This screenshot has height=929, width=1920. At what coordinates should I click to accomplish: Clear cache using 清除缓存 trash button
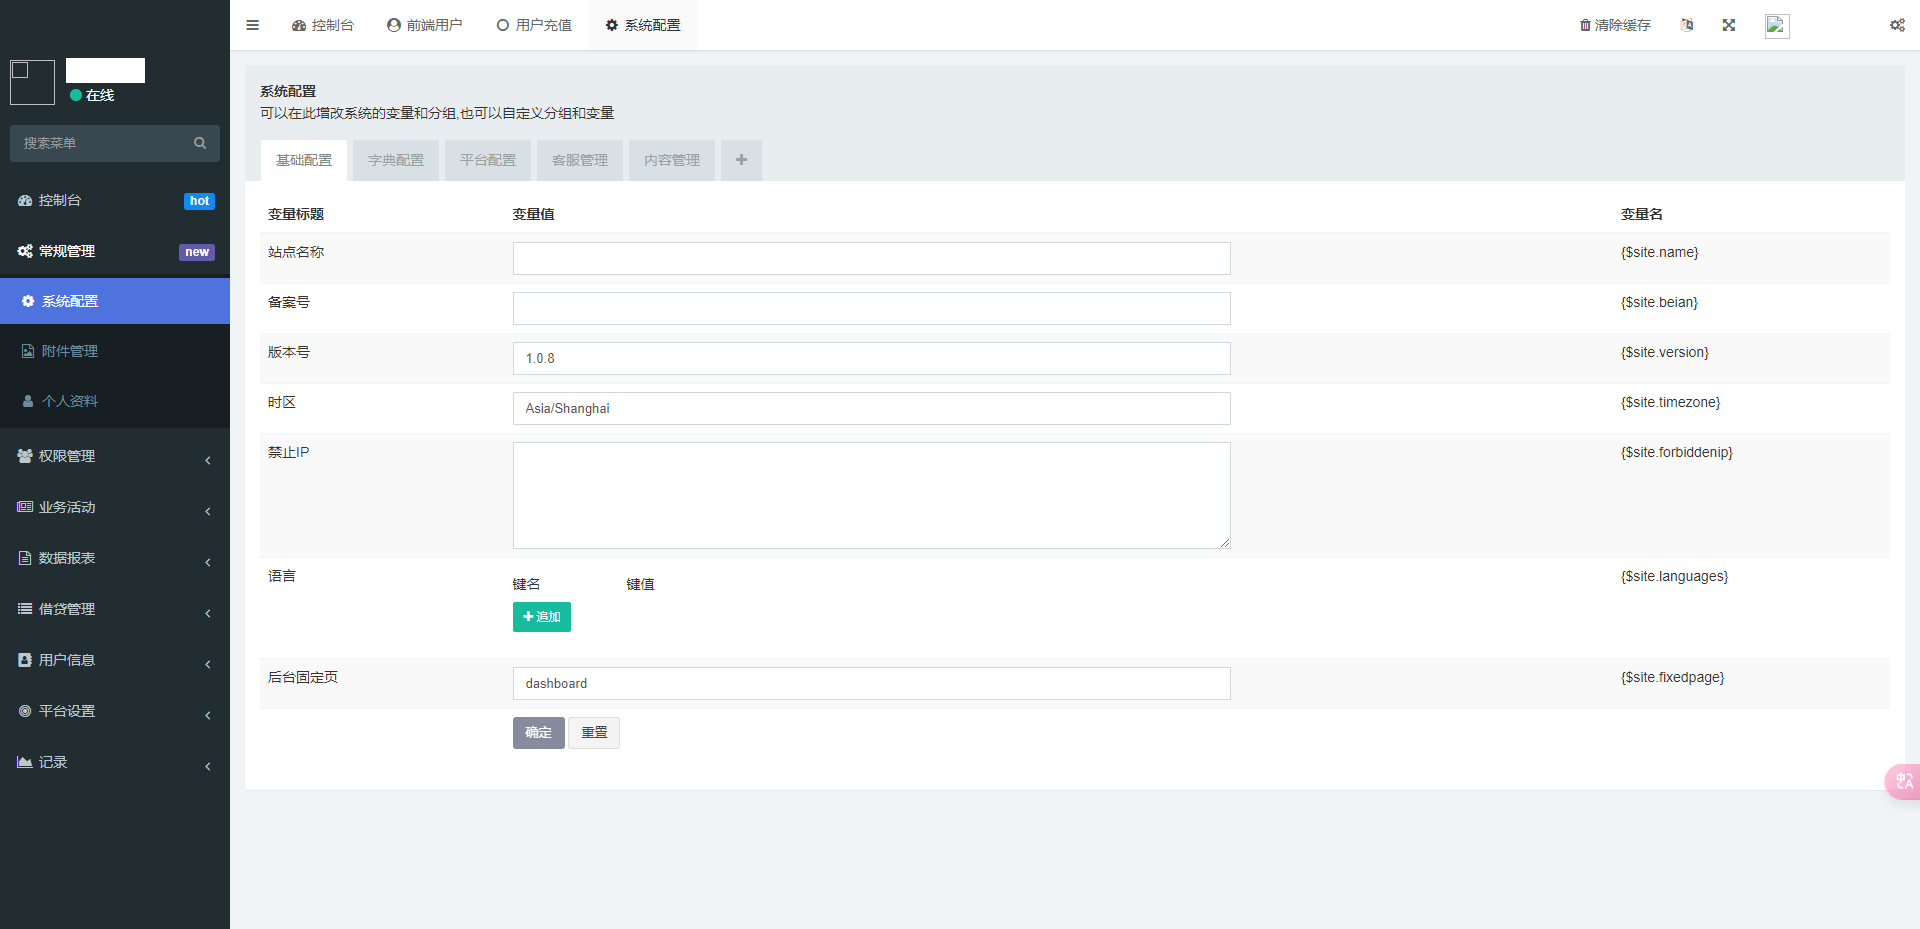click(x=1615, y=25)
